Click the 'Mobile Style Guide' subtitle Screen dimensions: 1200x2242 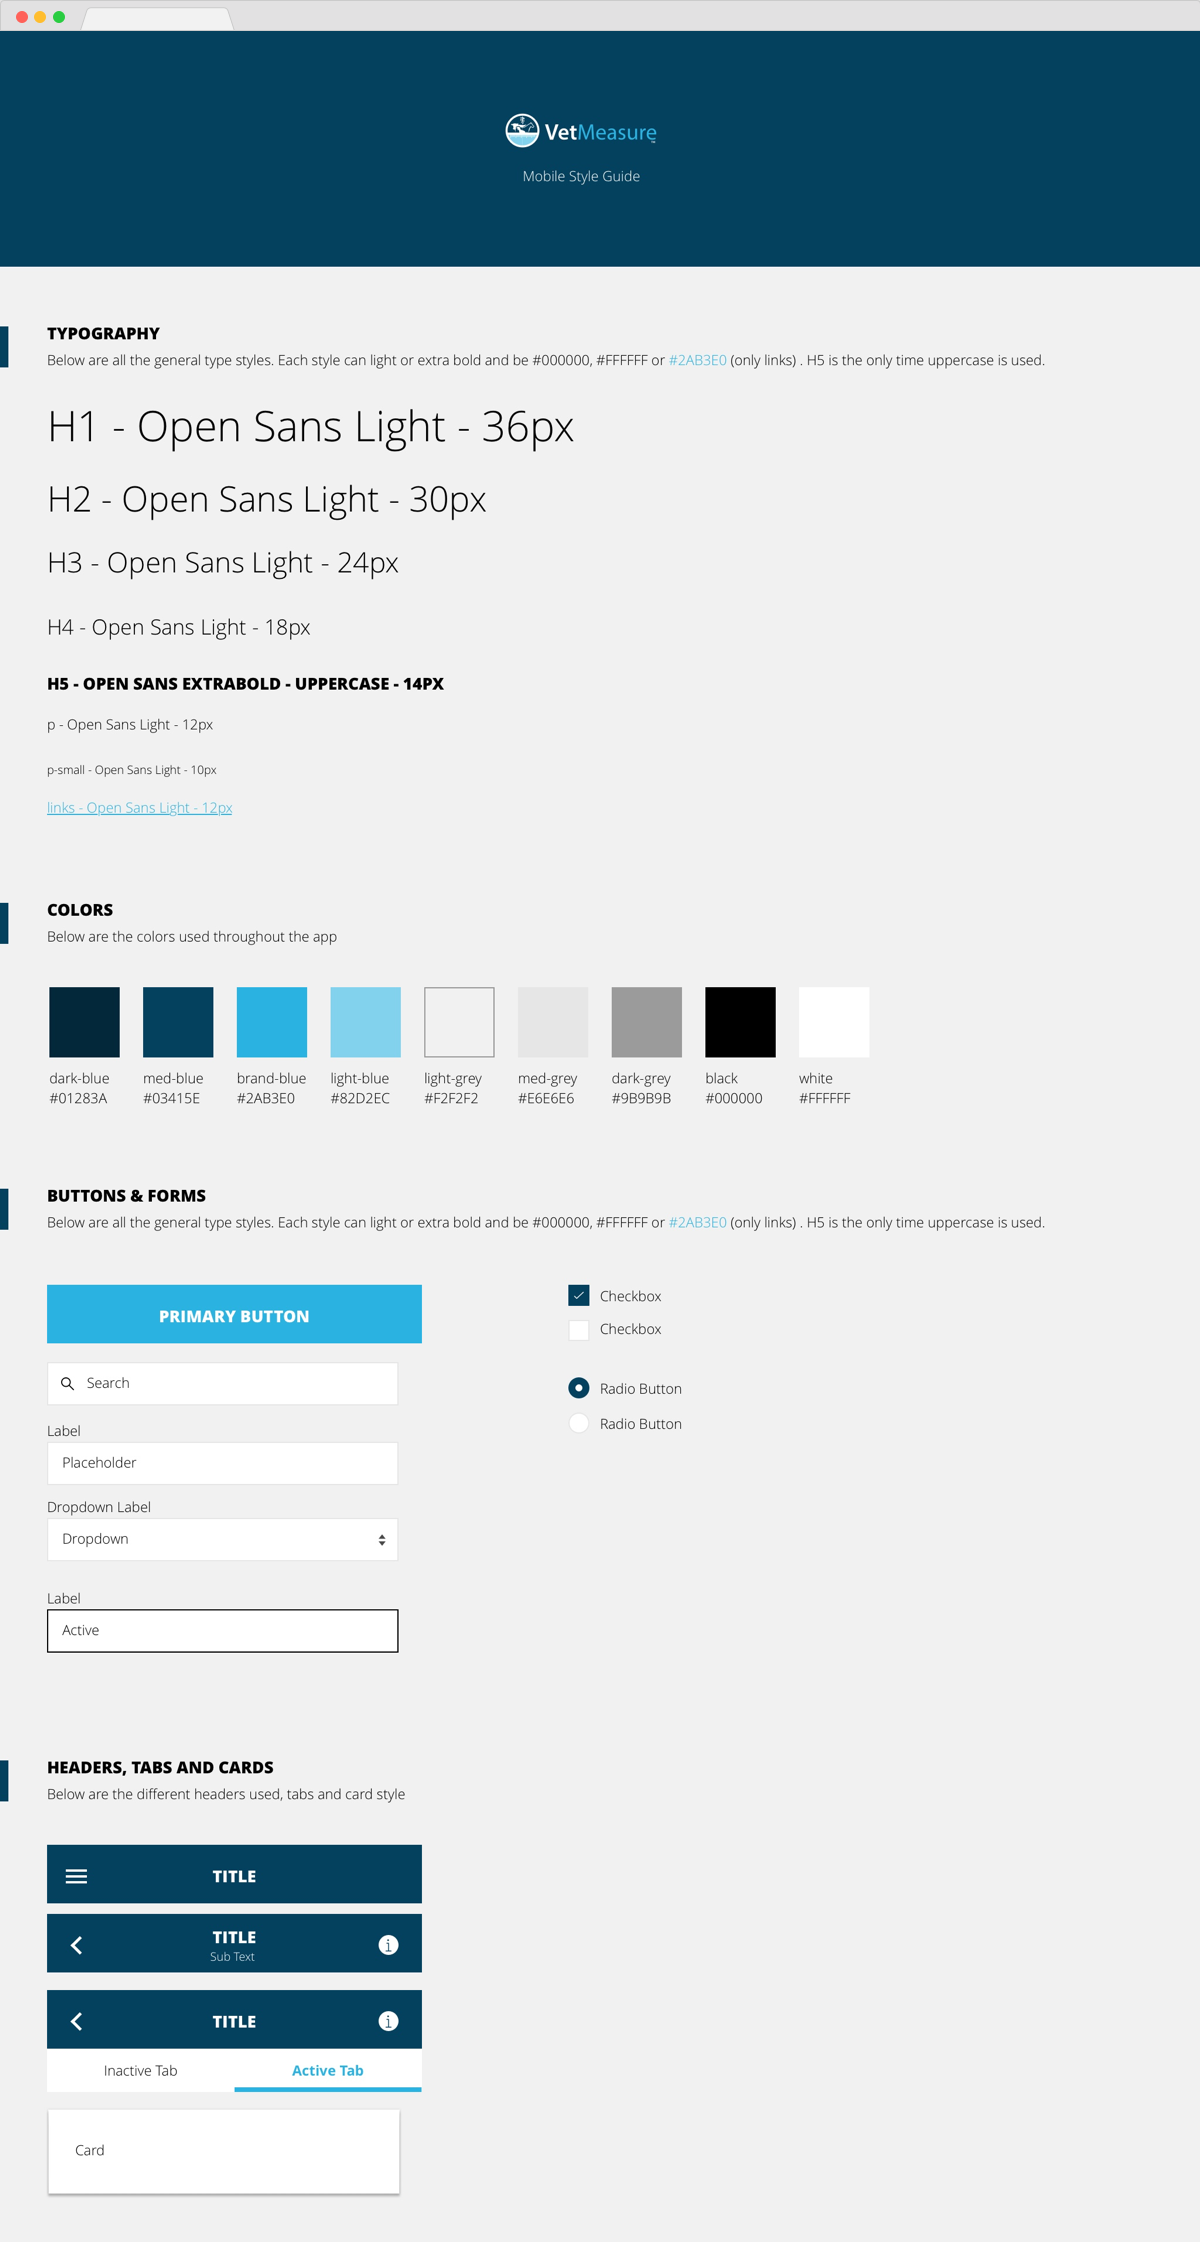(x=581, y=176)
